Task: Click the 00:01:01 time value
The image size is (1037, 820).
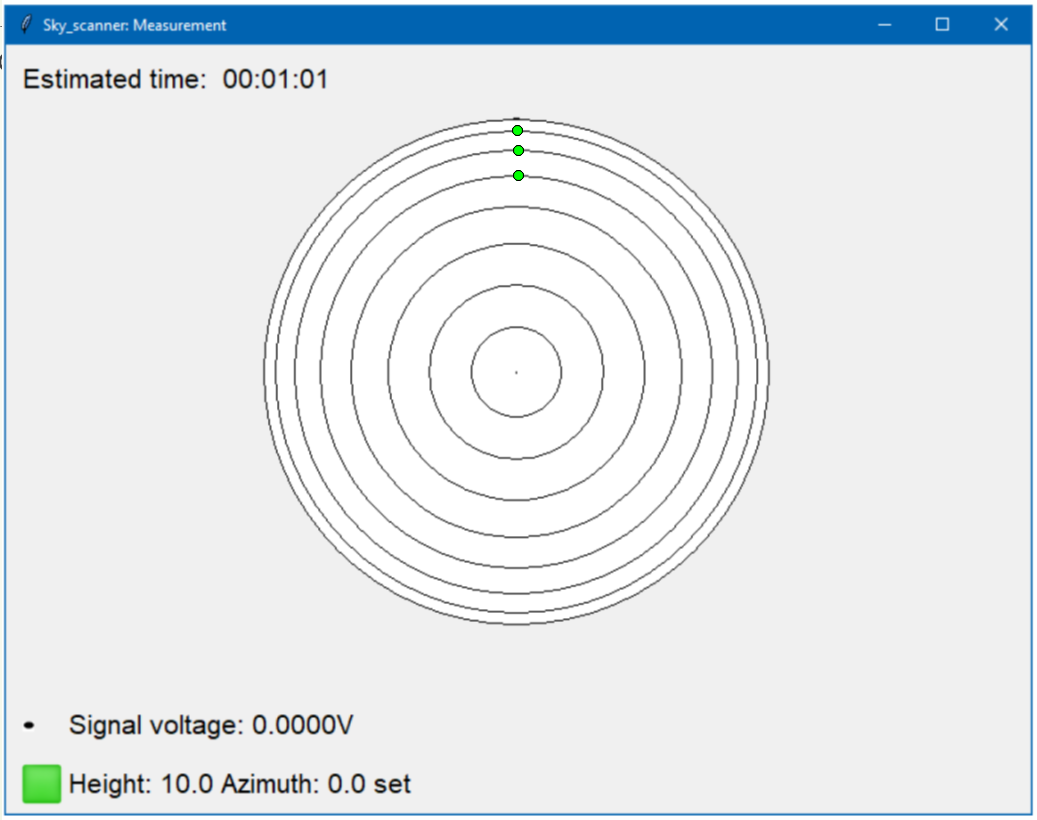Action: click(x=275, y=80)
